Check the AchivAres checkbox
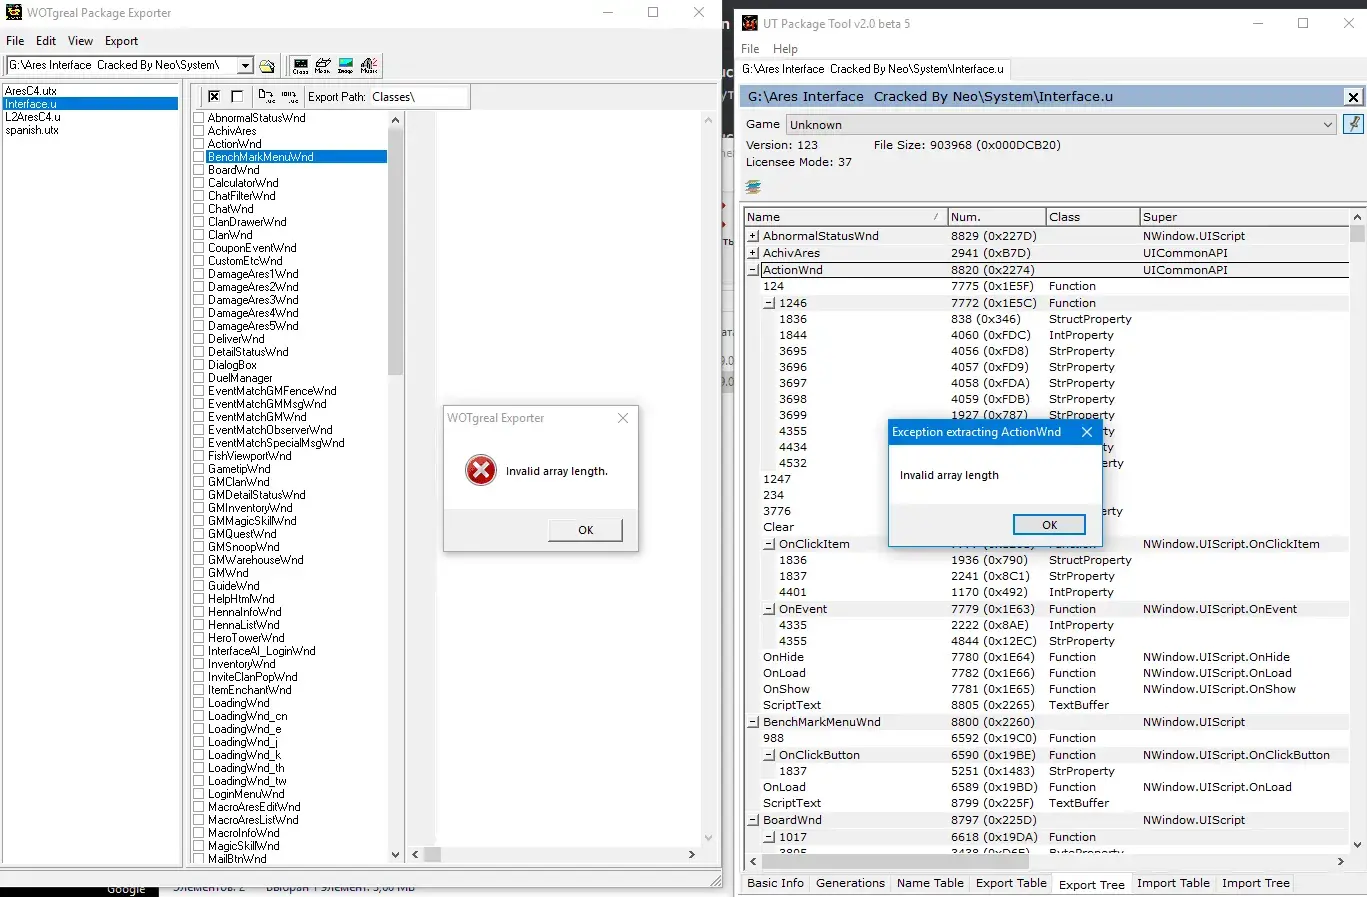1367x897 pixels. [x=199, y=131]
